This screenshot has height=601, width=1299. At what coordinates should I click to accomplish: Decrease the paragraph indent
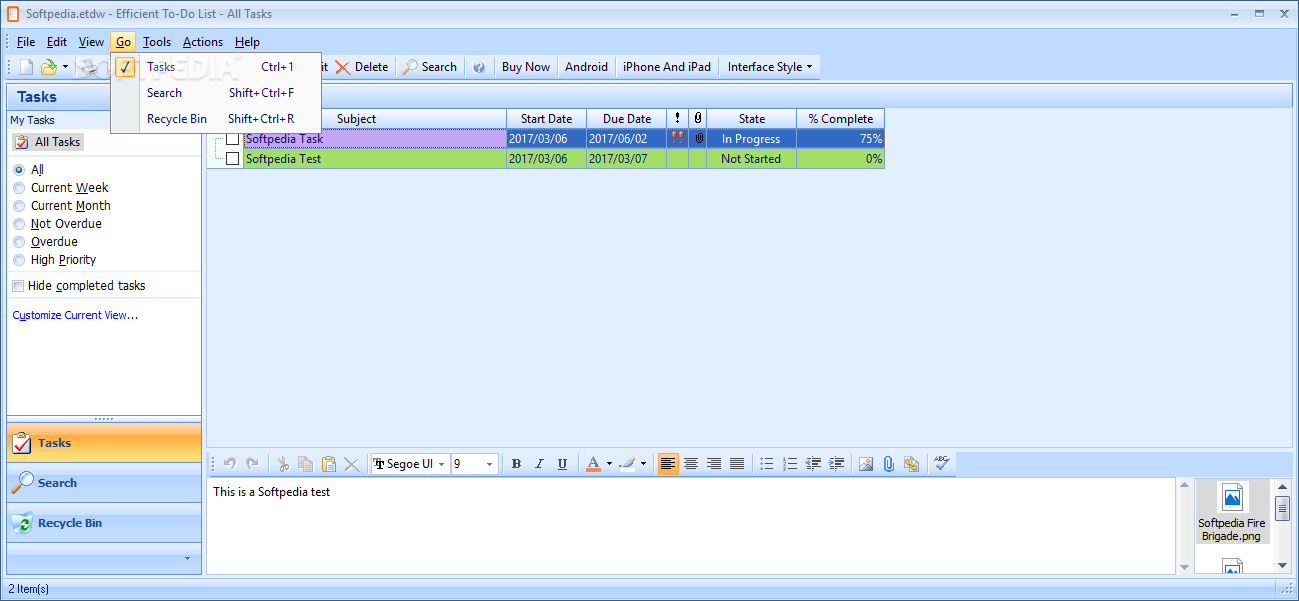(813, 464)
